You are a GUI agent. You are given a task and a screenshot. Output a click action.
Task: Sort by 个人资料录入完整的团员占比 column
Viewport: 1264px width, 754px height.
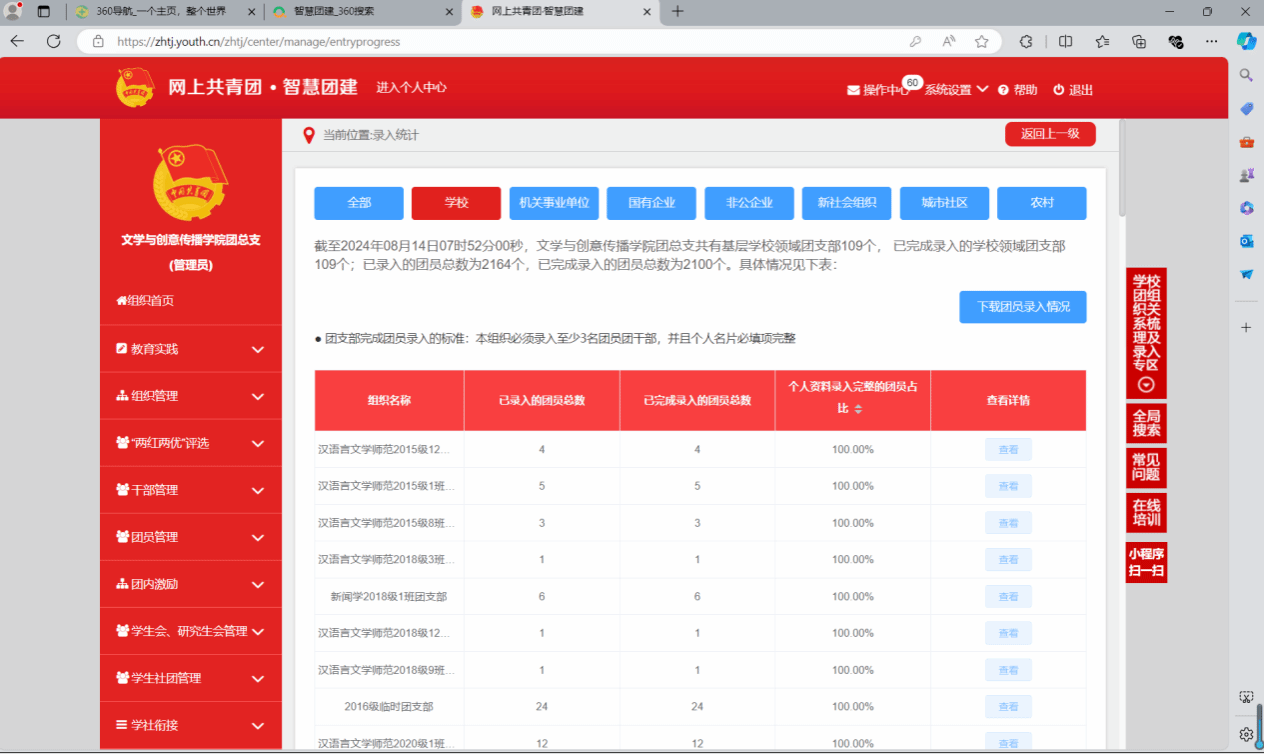(857, 409)
